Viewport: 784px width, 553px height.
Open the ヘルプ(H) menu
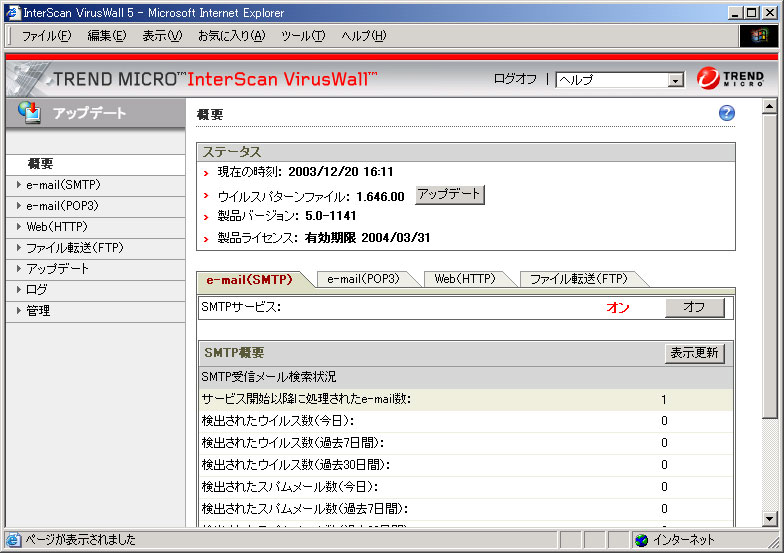364,36
